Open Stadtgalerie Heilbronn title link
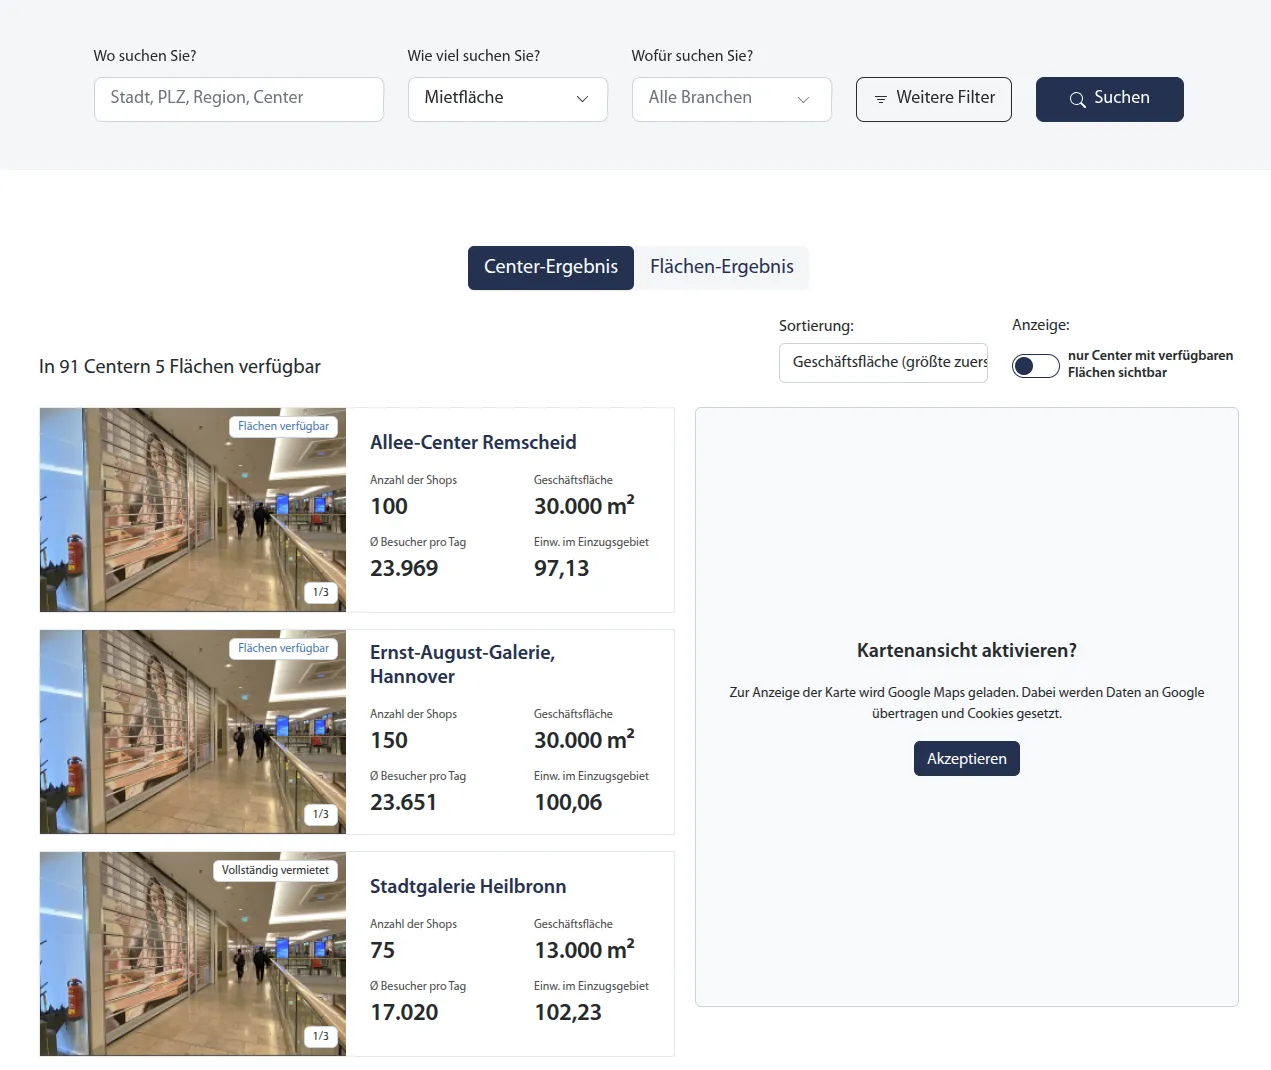This screenshot has height=1070, width=1271. [x=468, y=886]
